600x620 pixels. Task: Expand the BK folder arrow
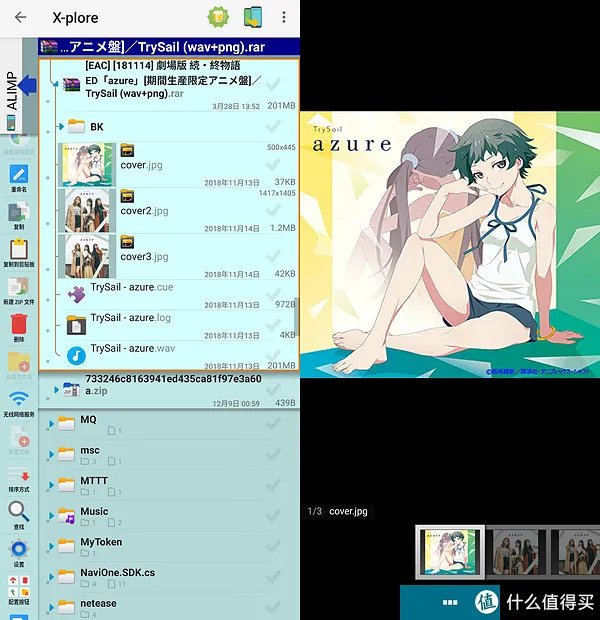click(60, 127)
